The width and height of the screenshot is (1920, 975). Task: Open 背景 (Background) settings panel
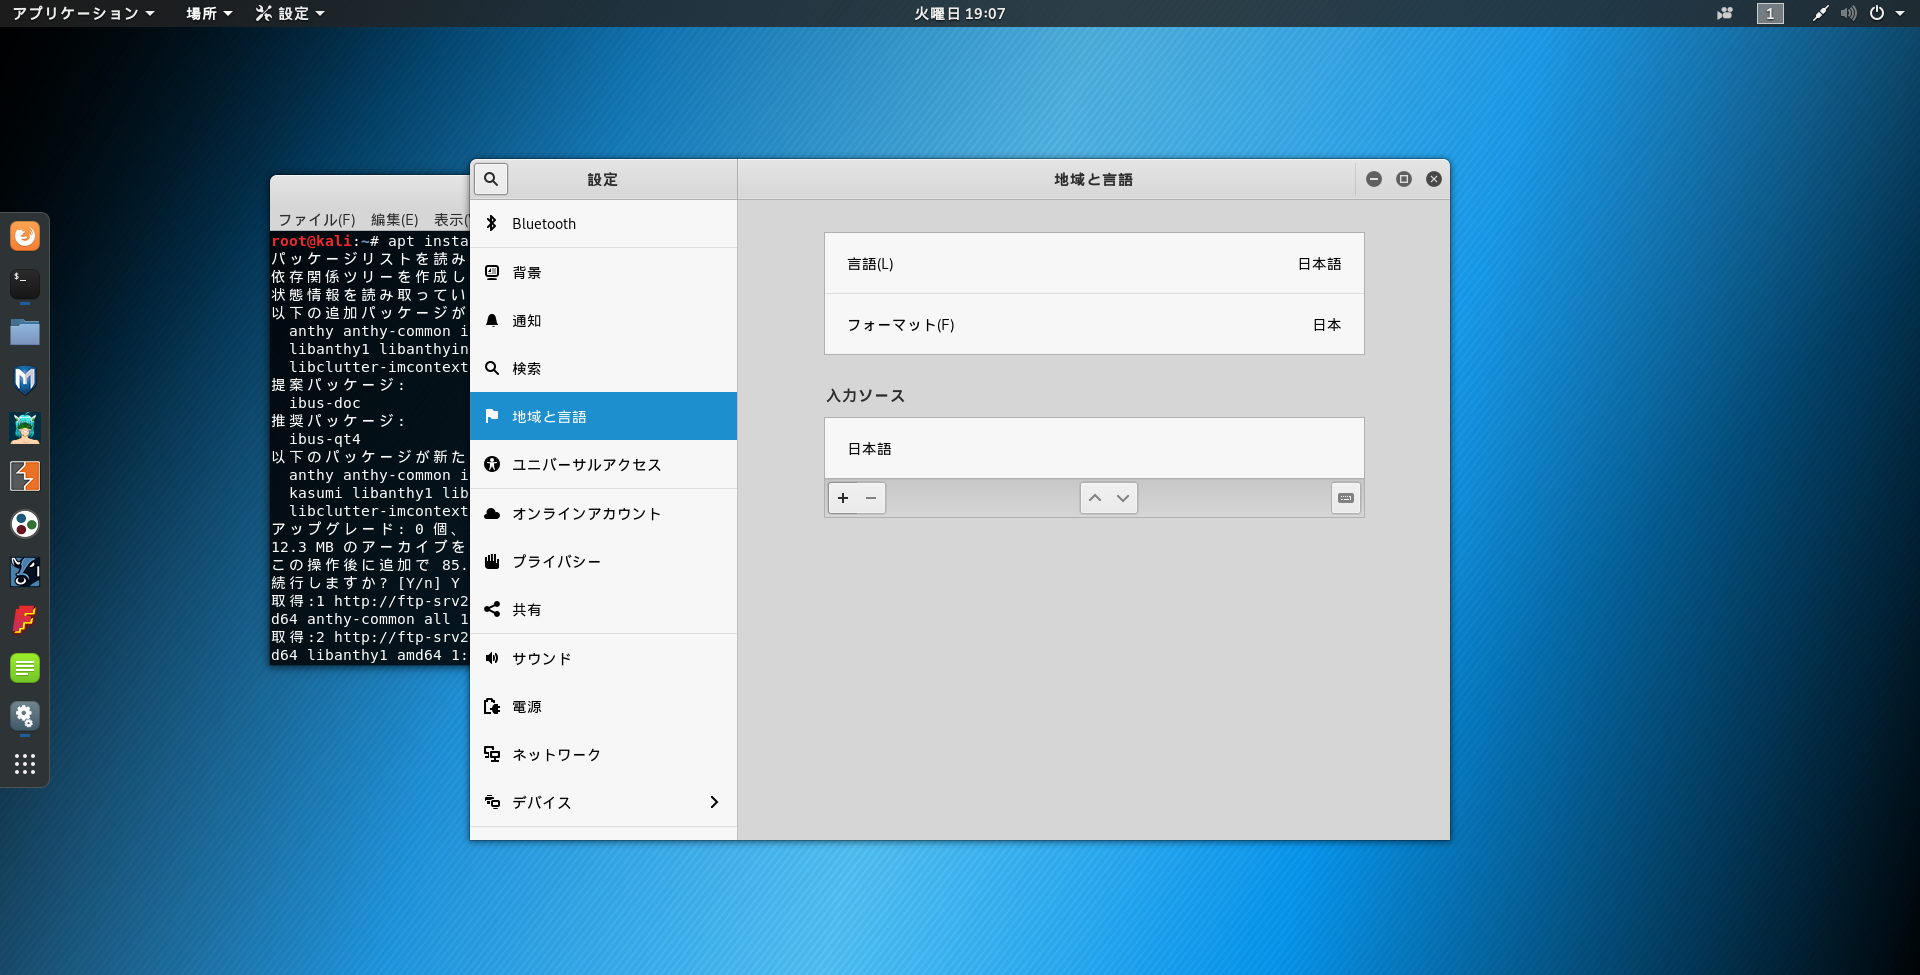(x=603, y=272)
